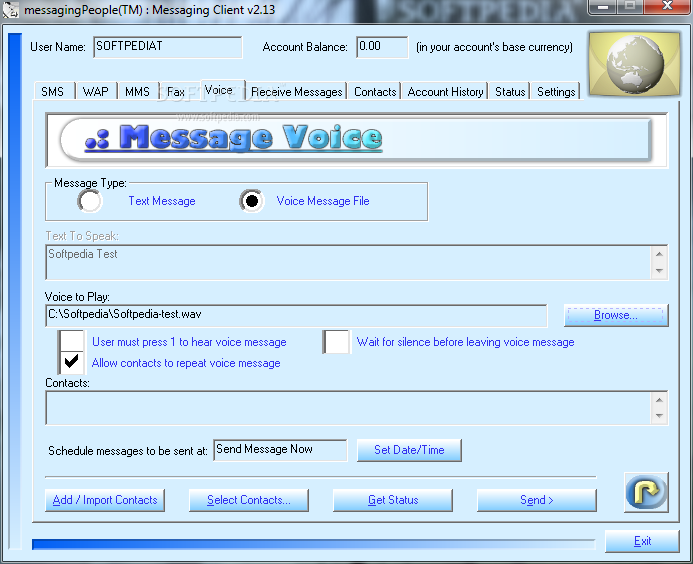Viewport: 693px width, 564px height.
Task: Click the Exit button
Action: click(x=642, y=541)
